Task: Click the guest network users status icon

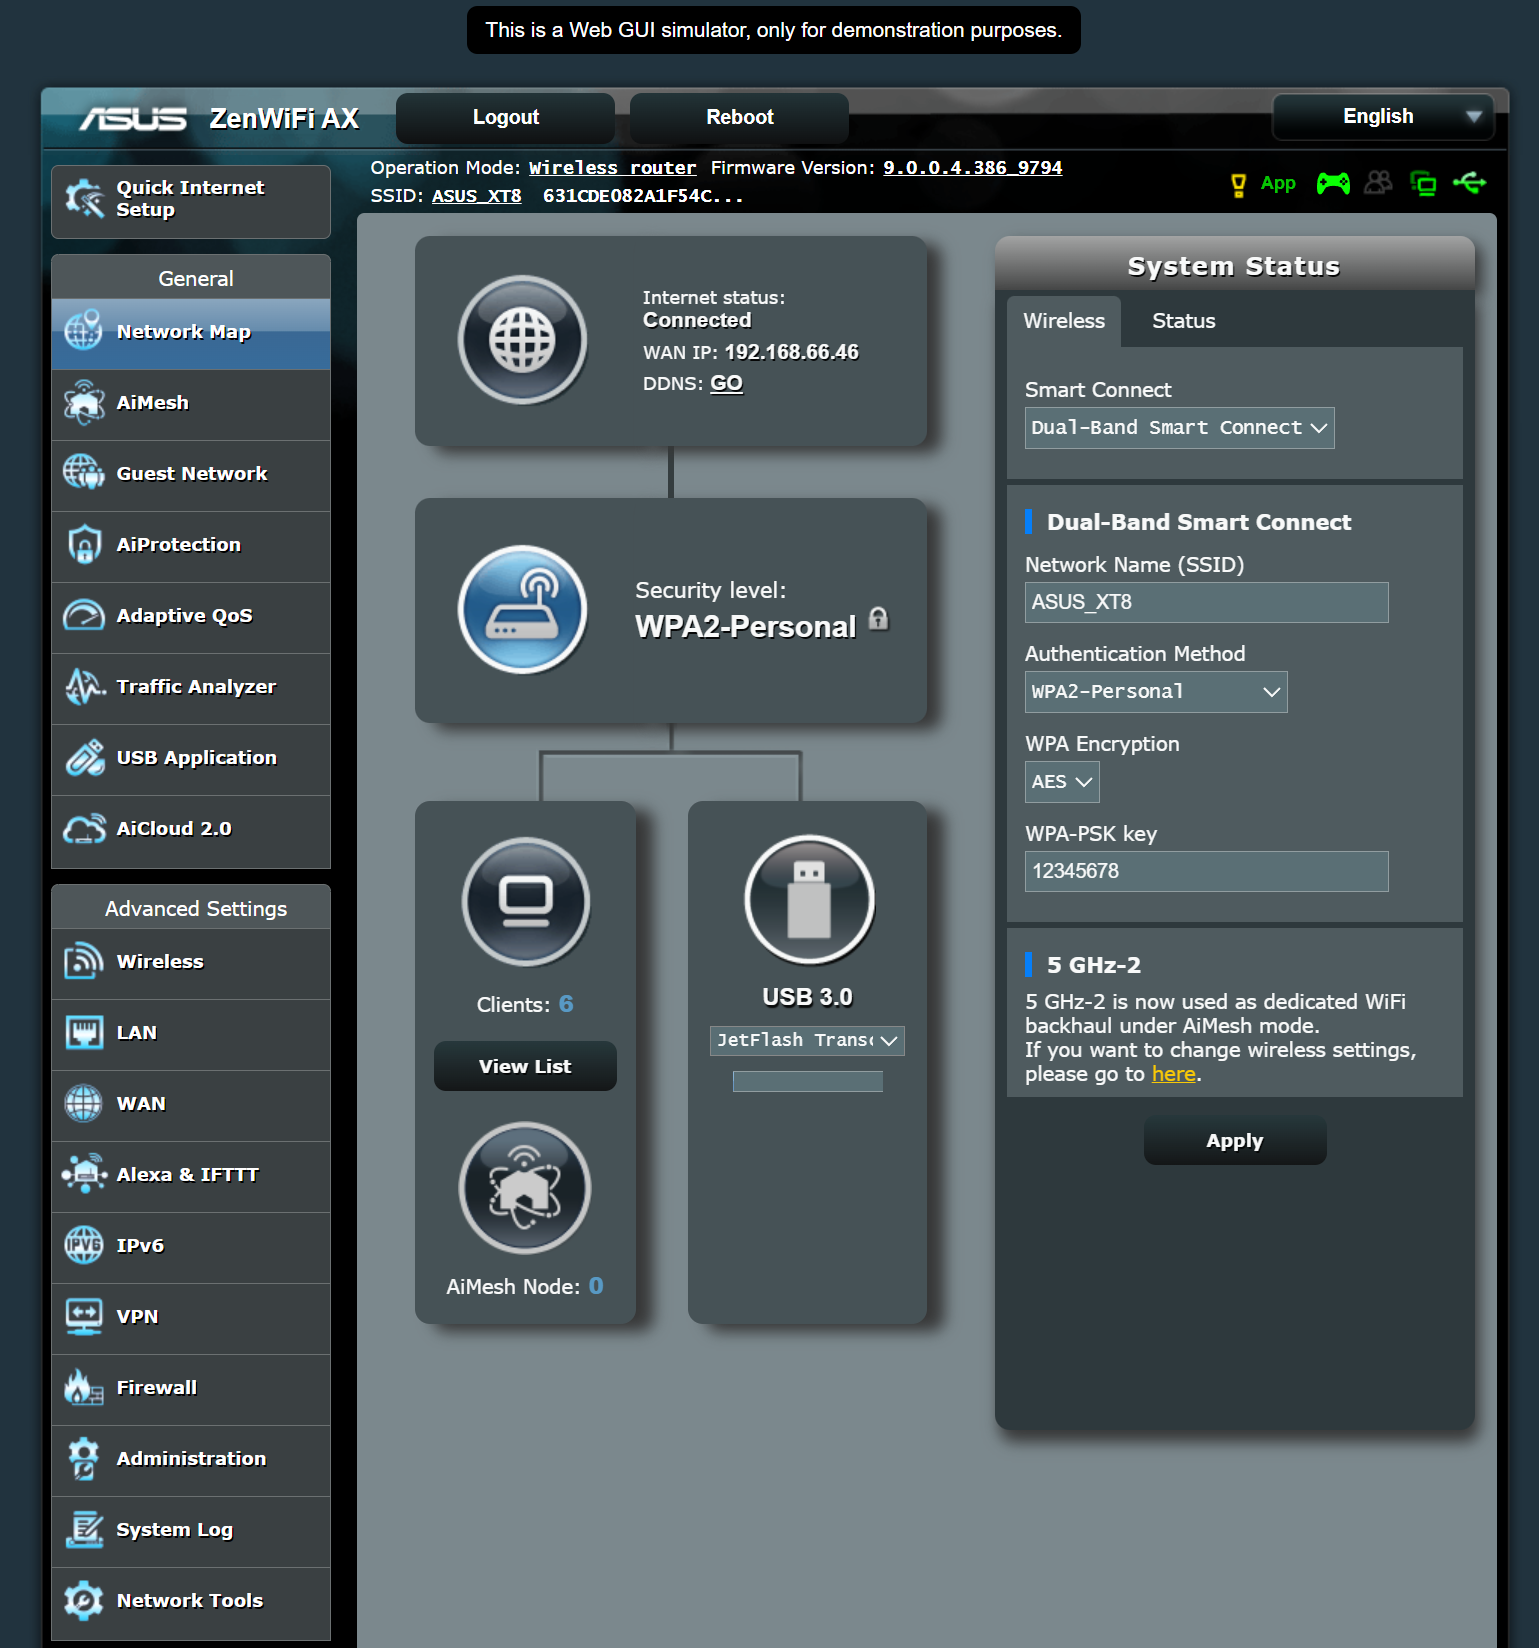Action: tap(1378, 182)
